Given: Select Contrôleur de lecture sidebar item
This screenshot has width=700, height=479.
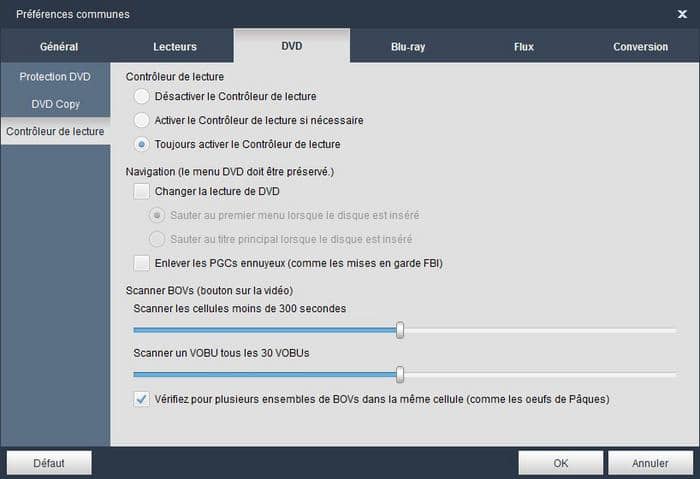Looking at the screenshot, I should coord(55,131).
